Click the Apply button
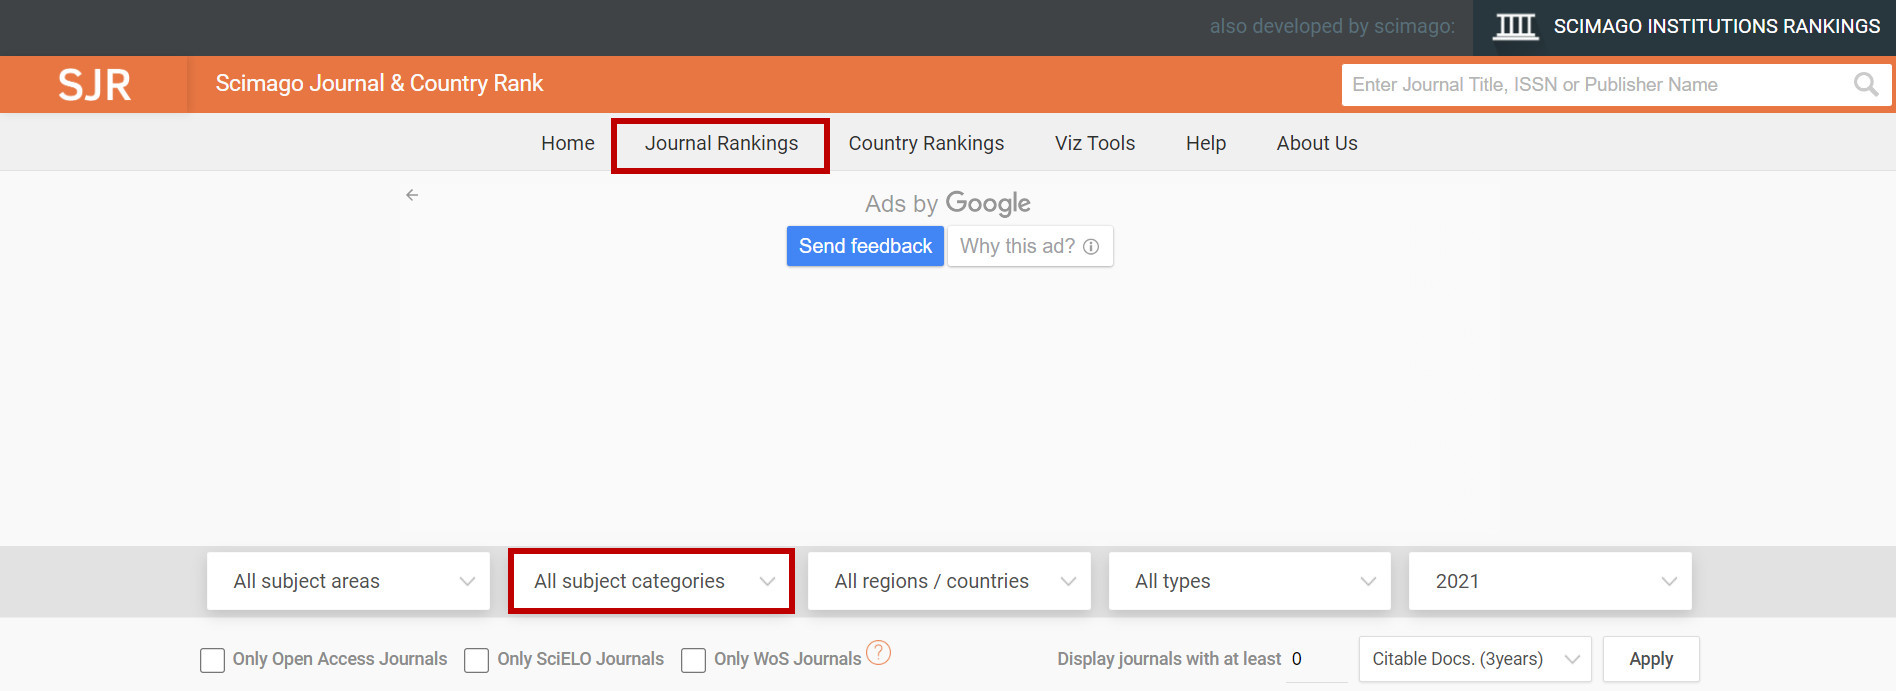This screenshot has height=691, width=1896. pos(1651,659)
